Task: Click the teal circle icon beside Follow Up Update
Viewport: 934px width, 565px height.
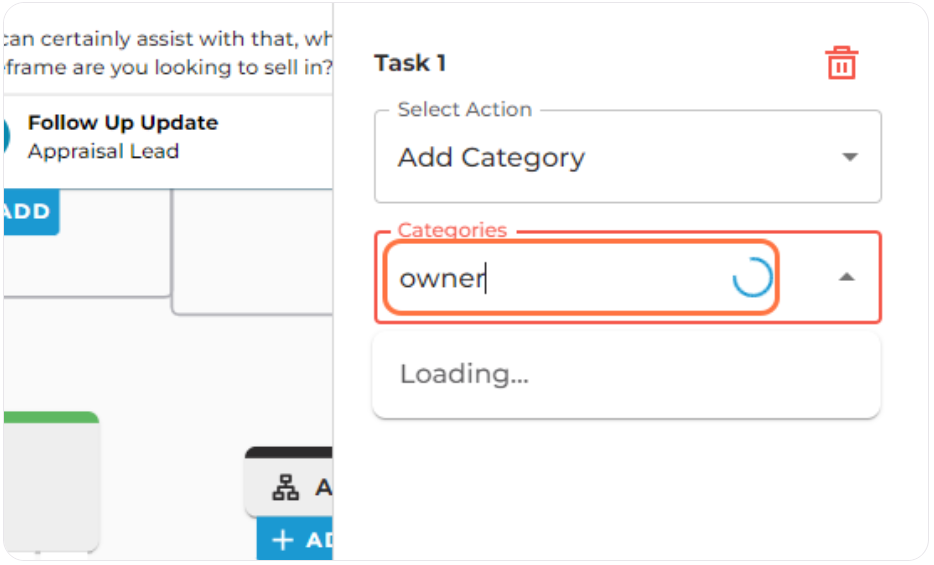Action: (x=6, y=136)
